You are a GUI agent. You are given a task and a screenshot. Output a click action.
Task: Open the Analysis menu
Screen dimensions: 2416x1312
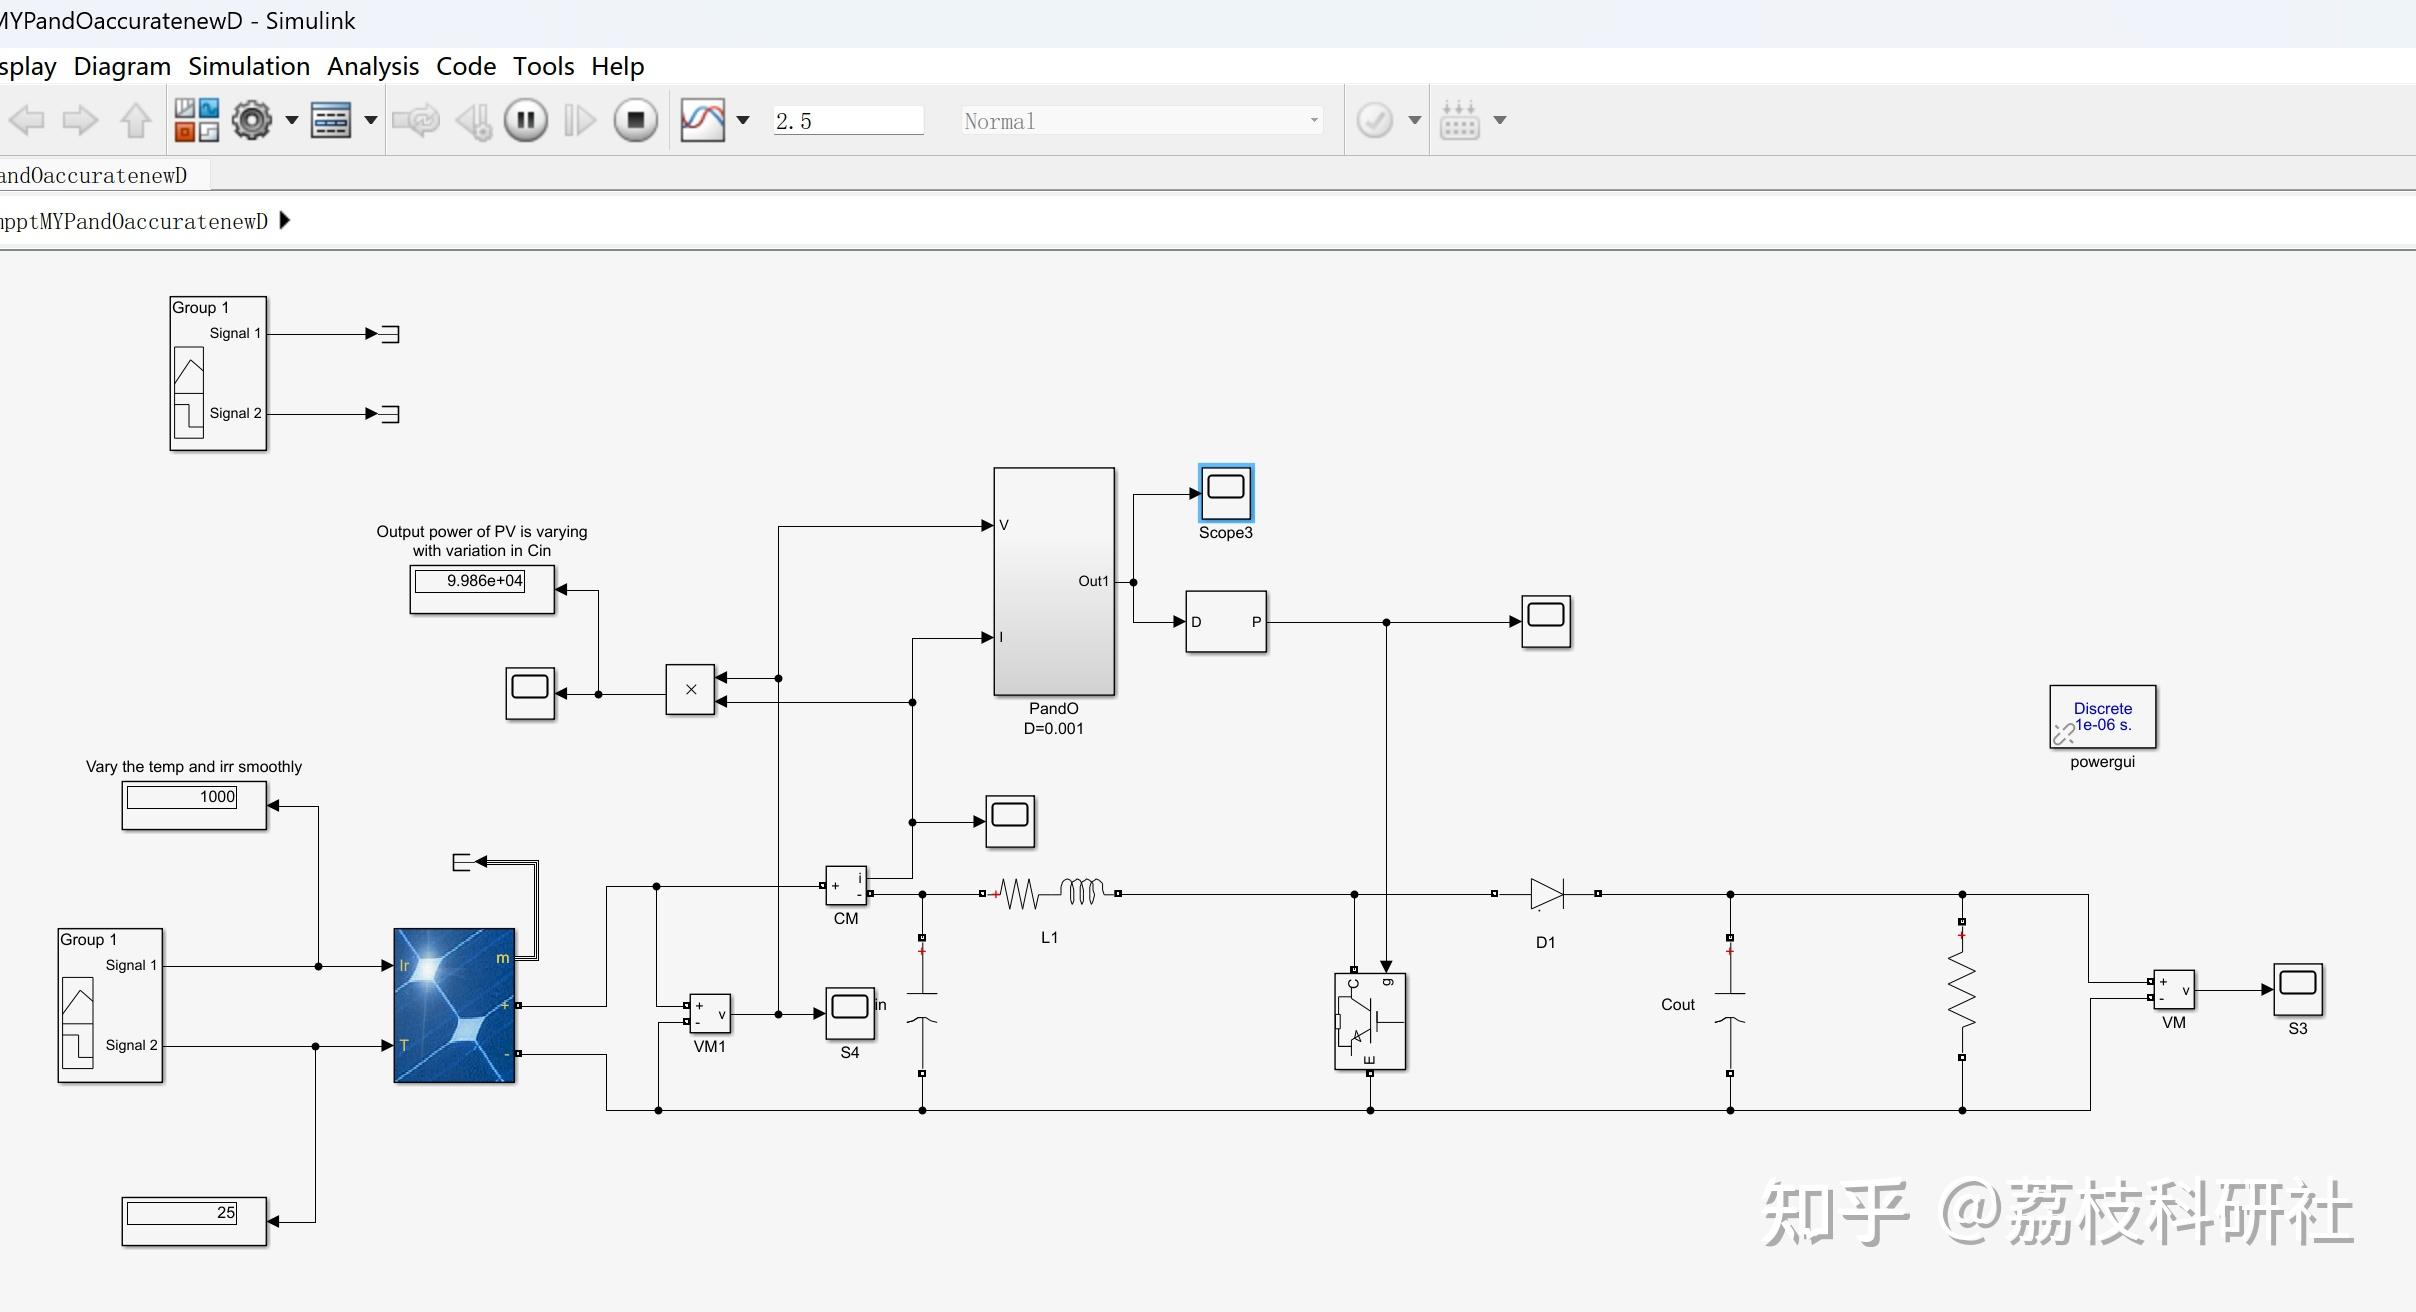pyautogui.click(x=372, y=66)
